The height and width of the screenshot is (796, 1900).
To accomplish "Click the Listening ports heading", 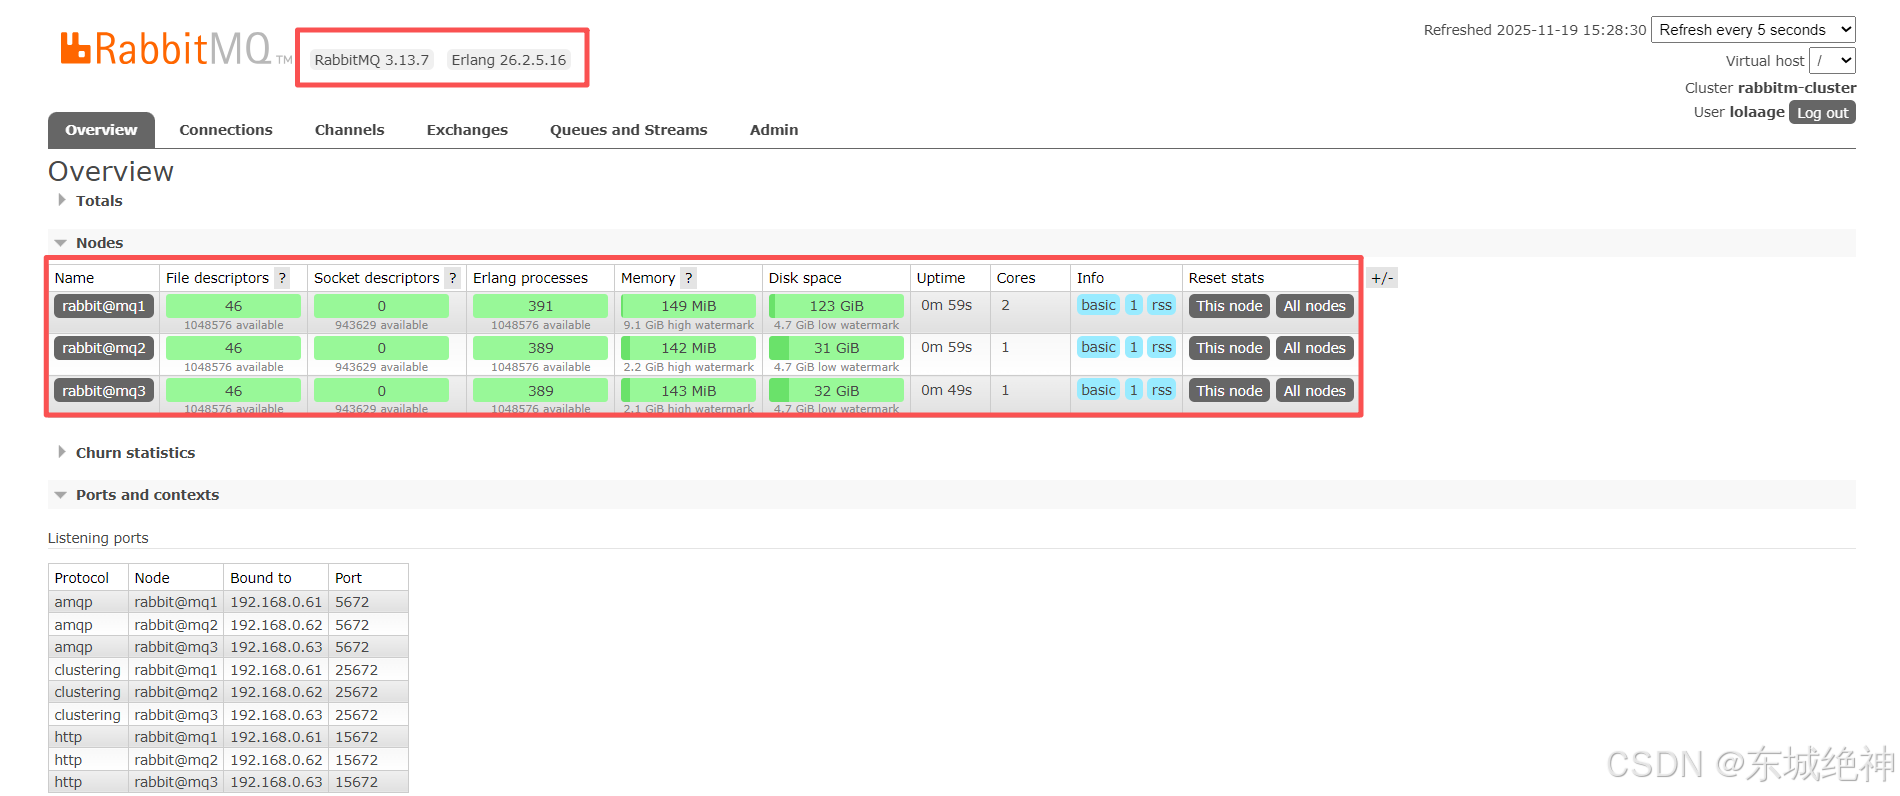I will pos(98,538).
